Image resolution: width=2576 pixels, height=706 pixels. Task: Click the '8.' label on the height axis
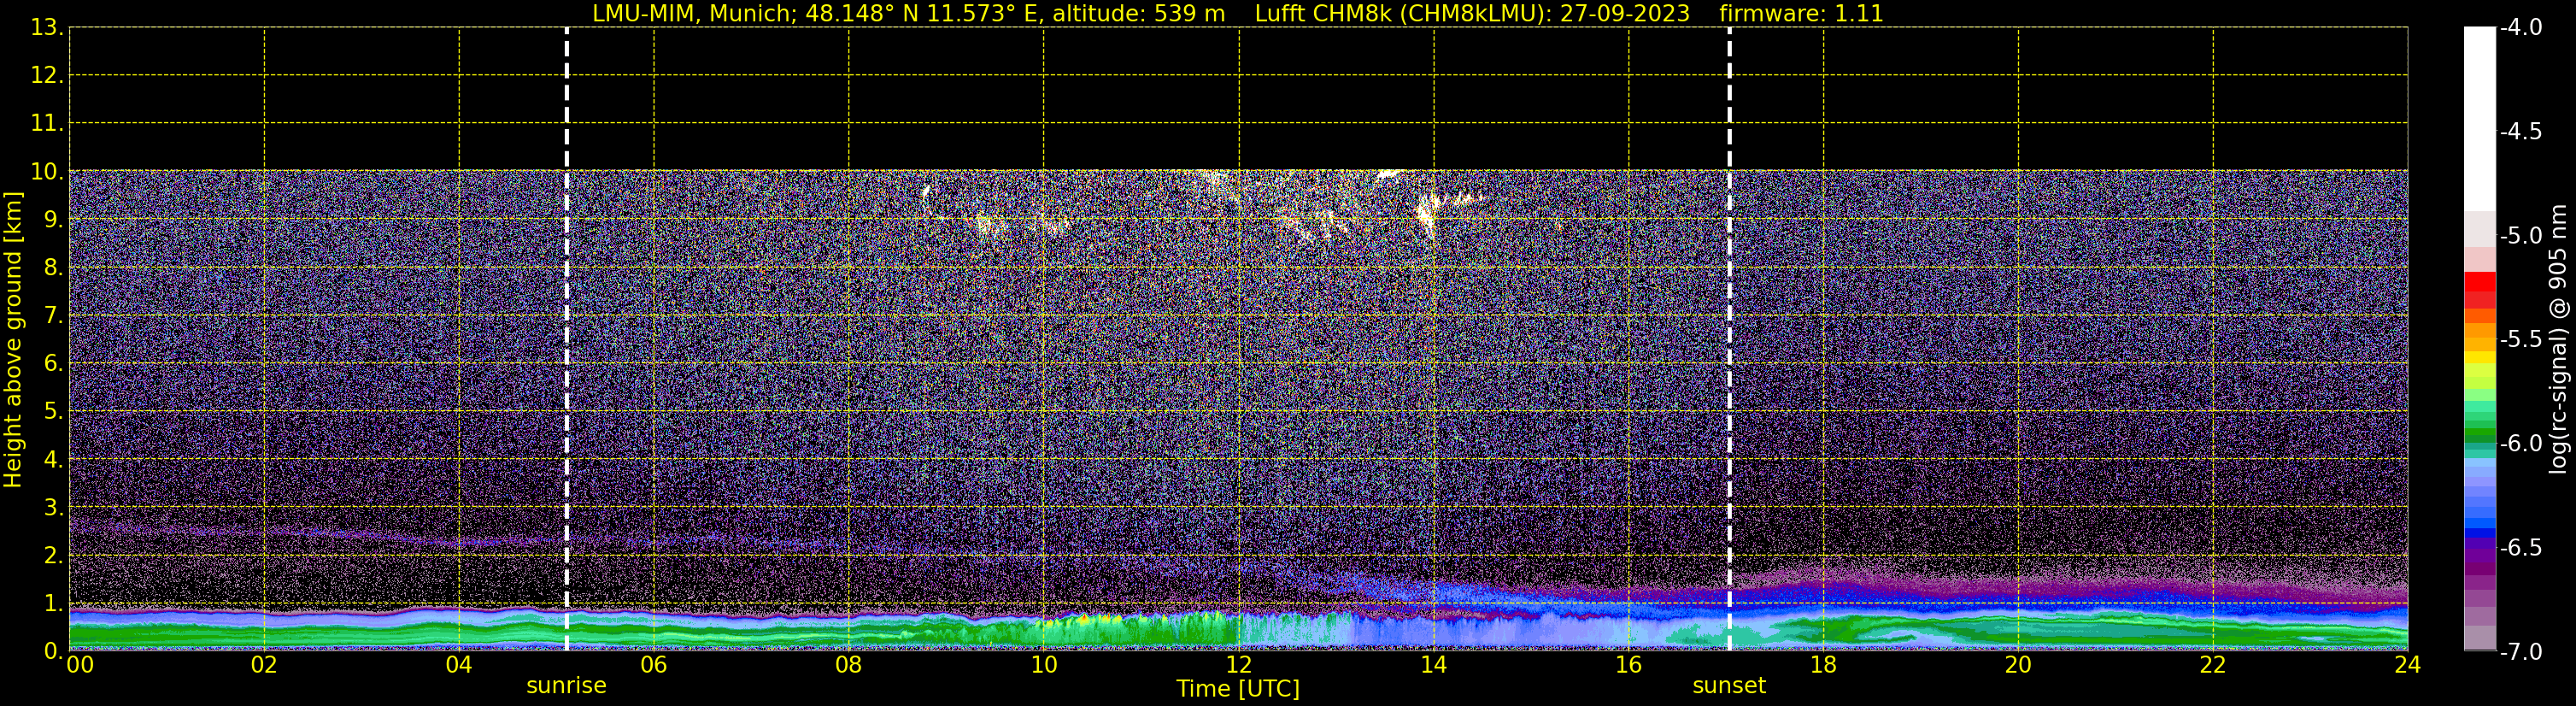[52, 267]
